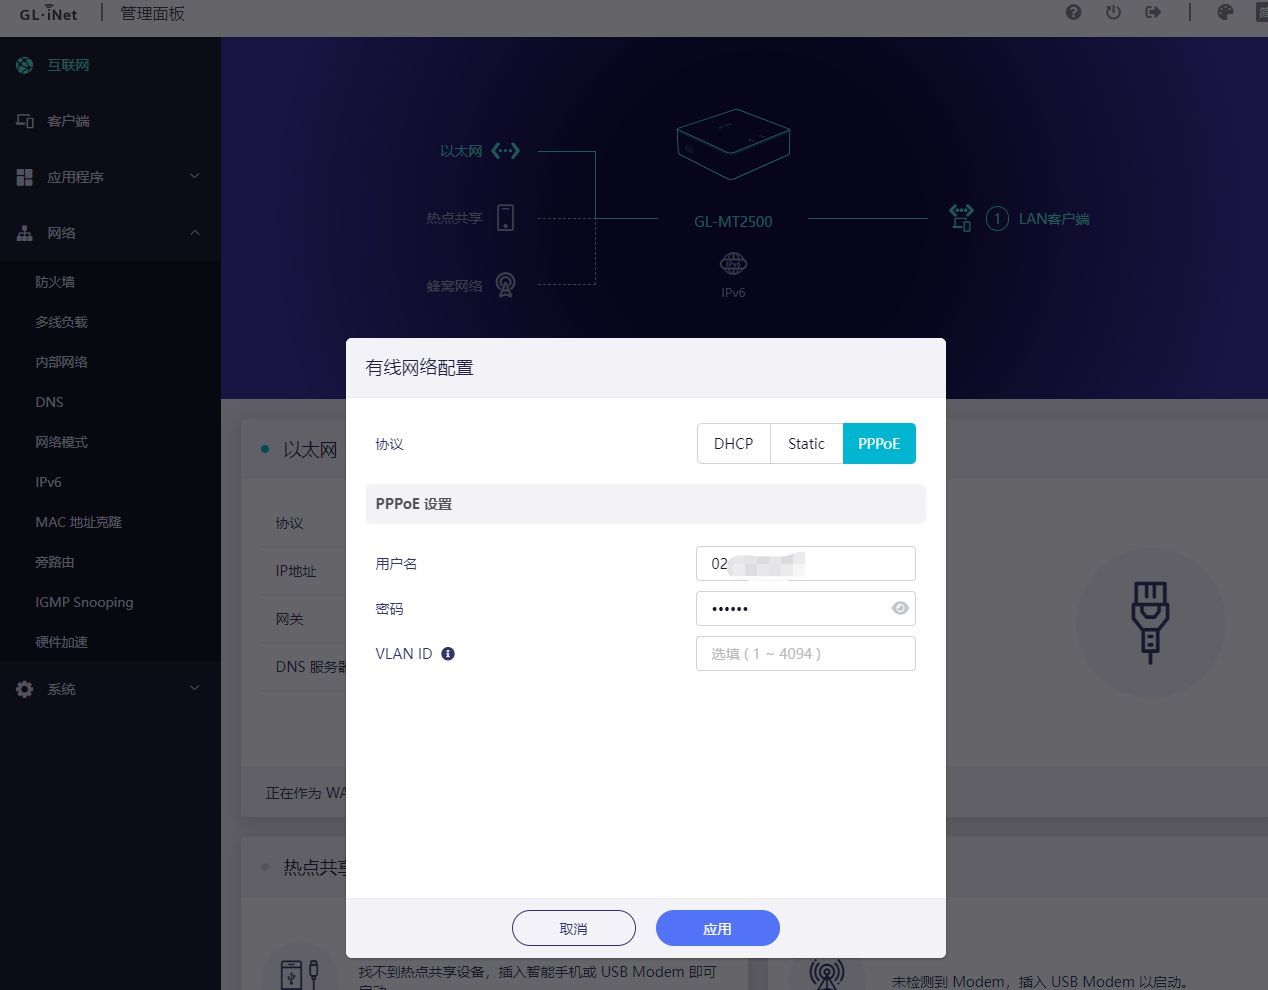1268x990 pixels.
Task: Select the Static protocol option
Action: tap(806, 444)
